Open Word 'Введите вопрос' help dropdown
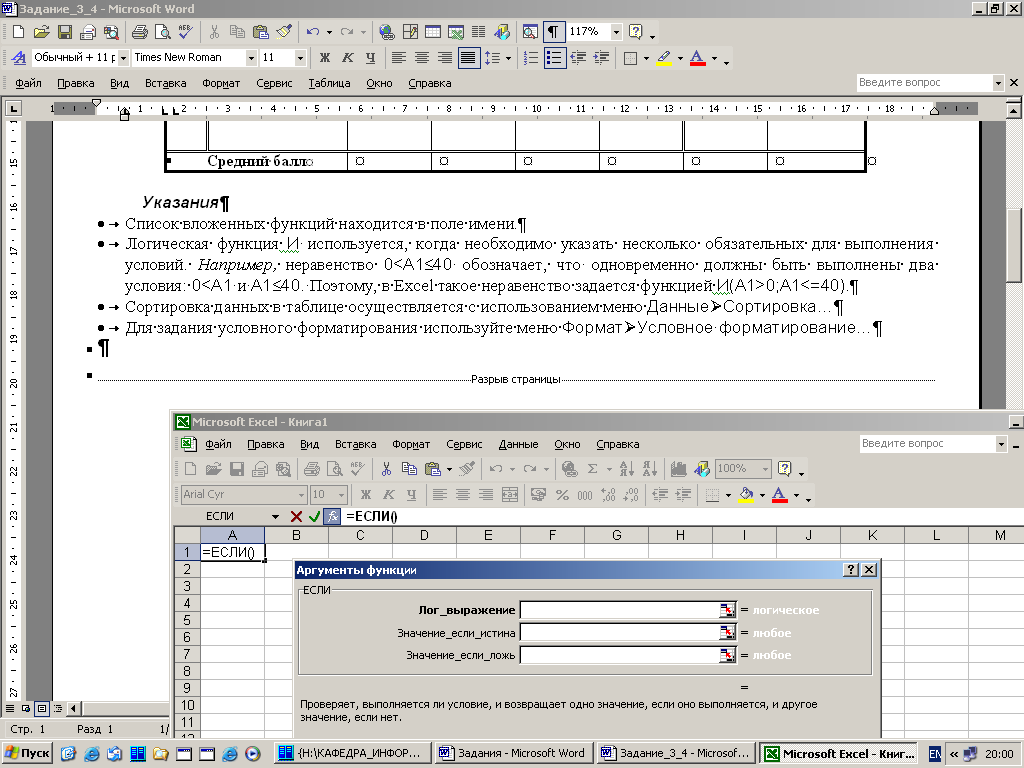The image size is (1024, 768). click(998, 83)
